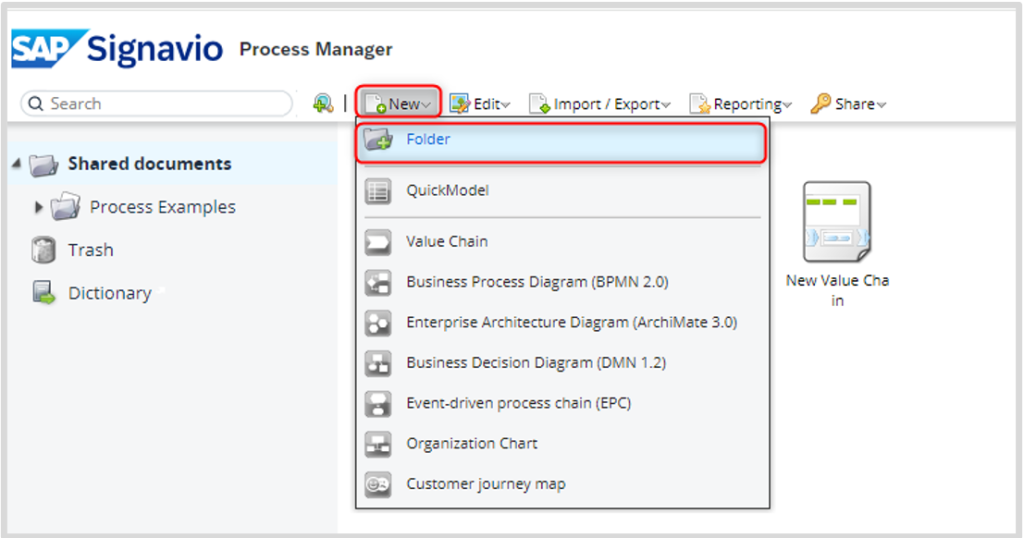The height and width of the screenshot is (538, 1024).
Task: Click the Process Examples folder icon
Action: tap(66, 206)
